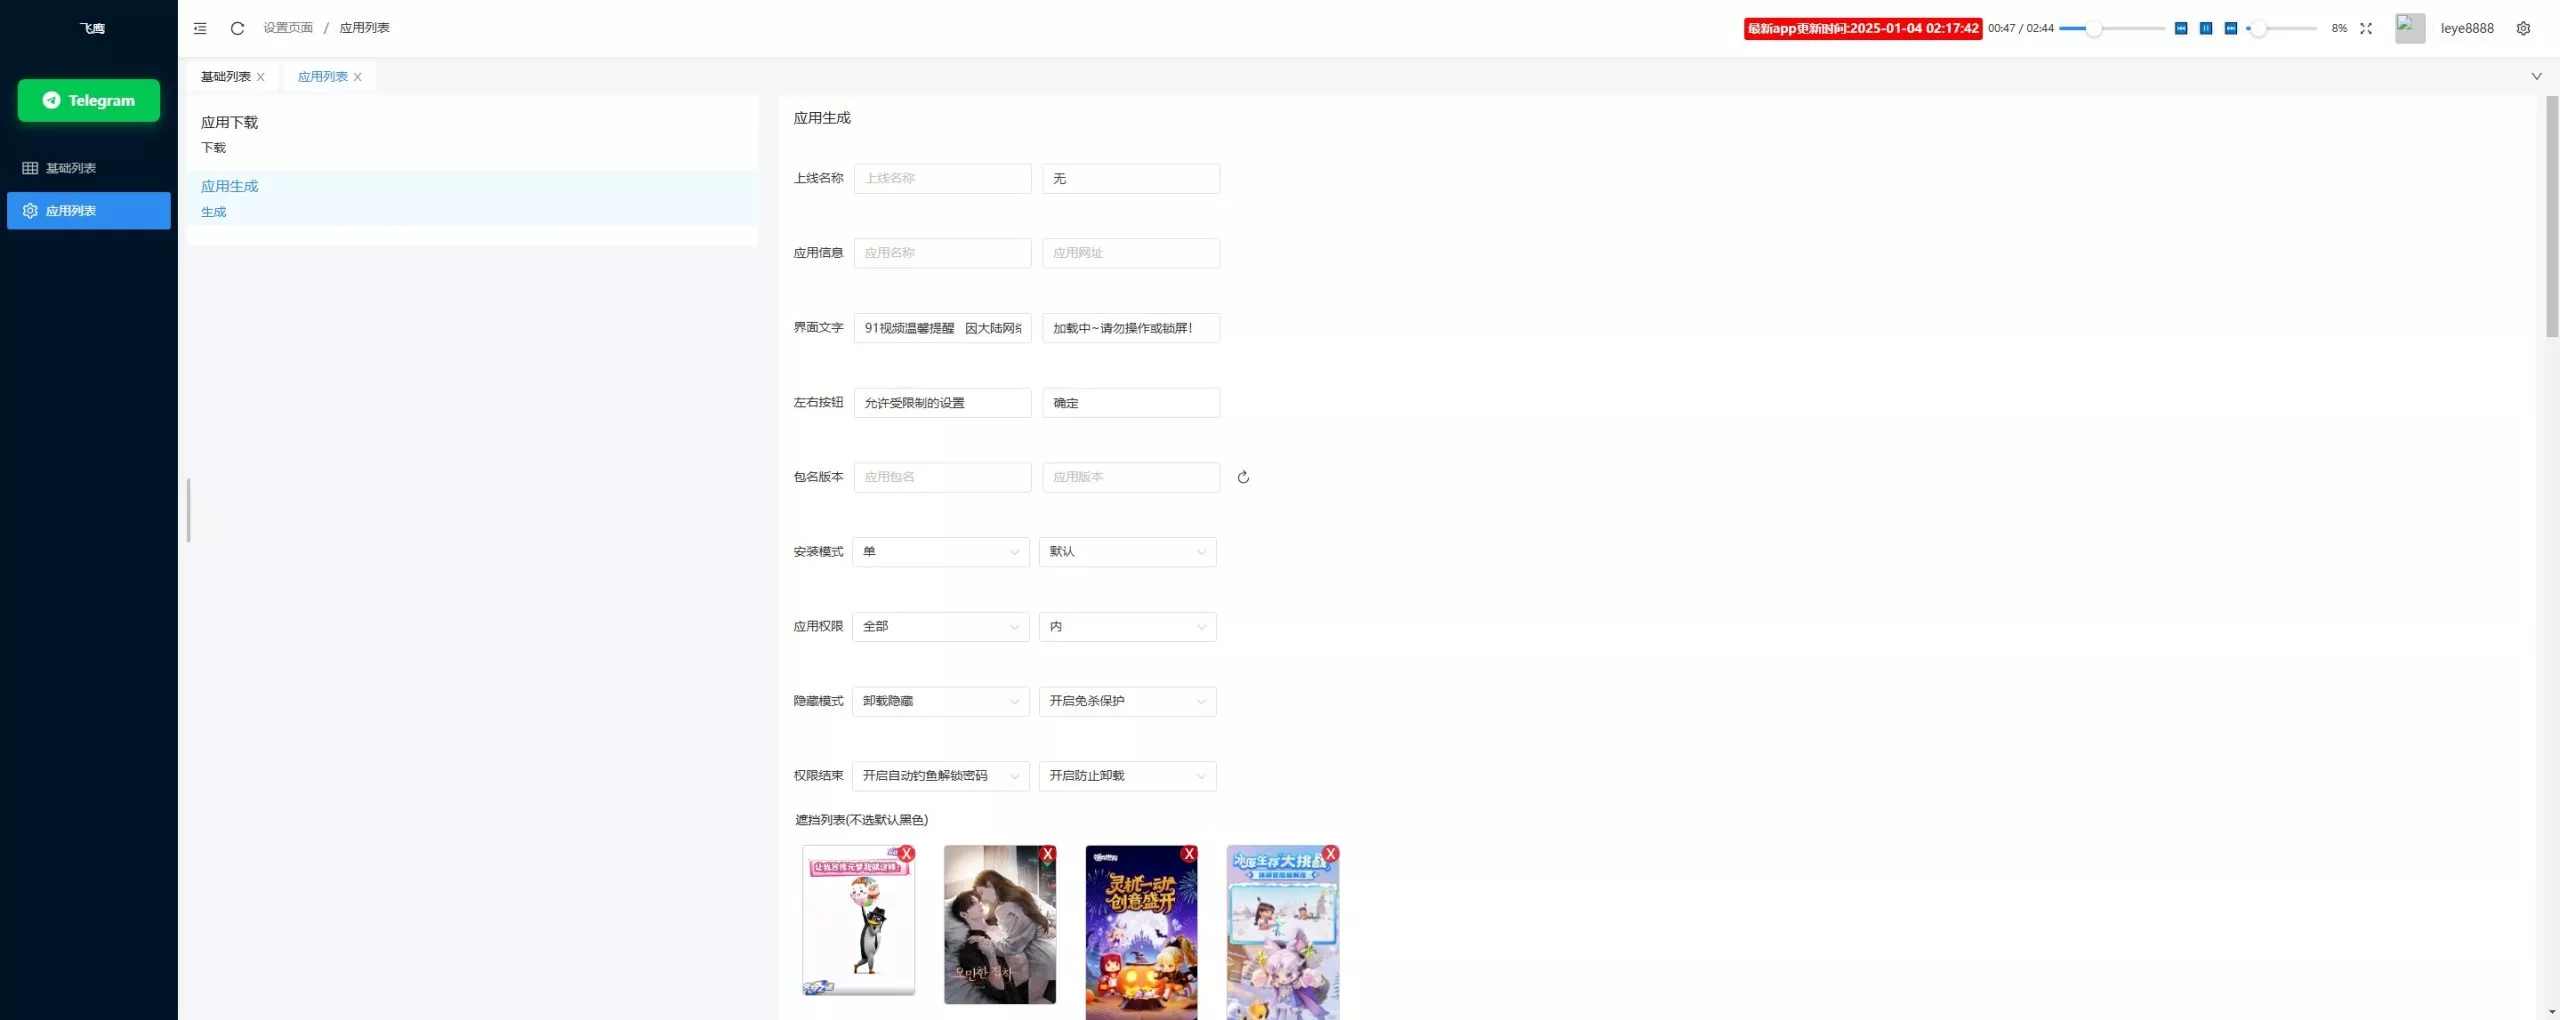2560x1020 pixels.
Task: Click the vertical page scrollbar
Action: coord(2552,216)
